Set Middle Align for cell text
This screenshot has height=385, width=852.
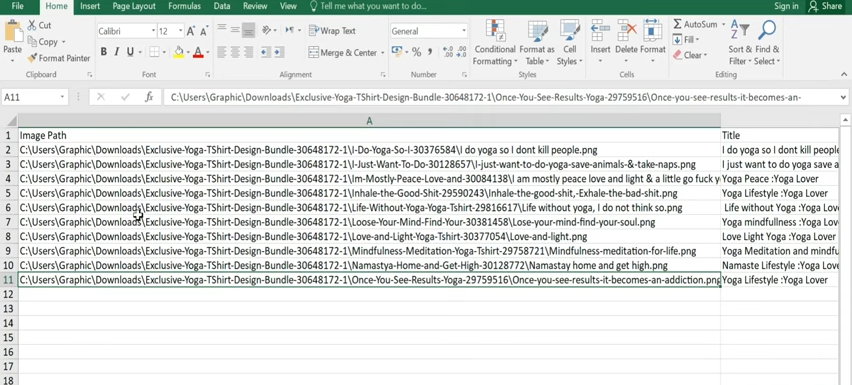pos(235,30)
